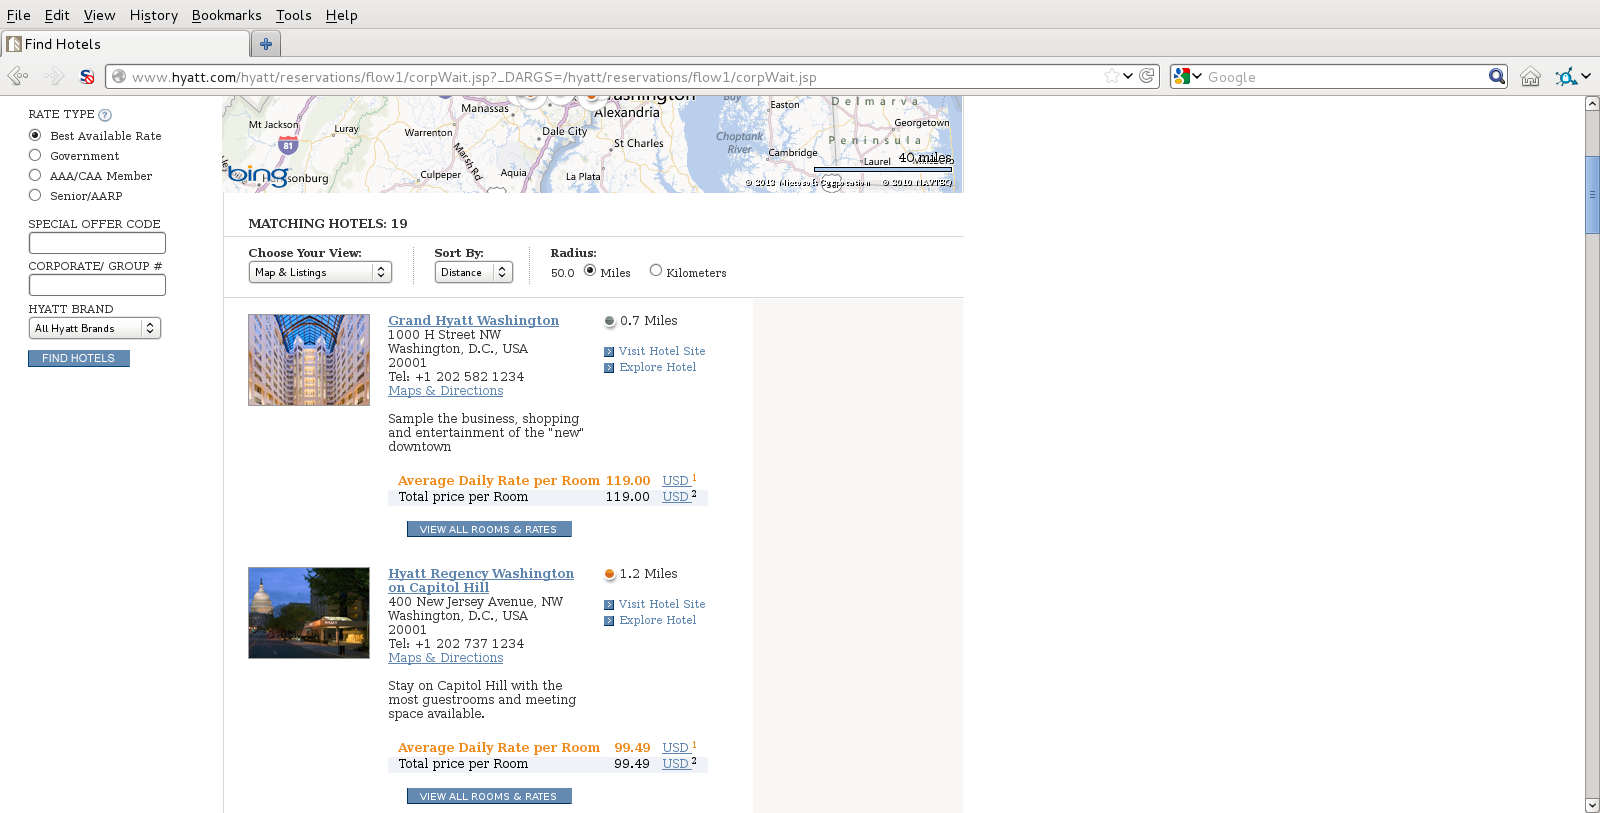1600x813 pixels.
Task: Click the Special Offer Code input field
Action: point(97,243)
